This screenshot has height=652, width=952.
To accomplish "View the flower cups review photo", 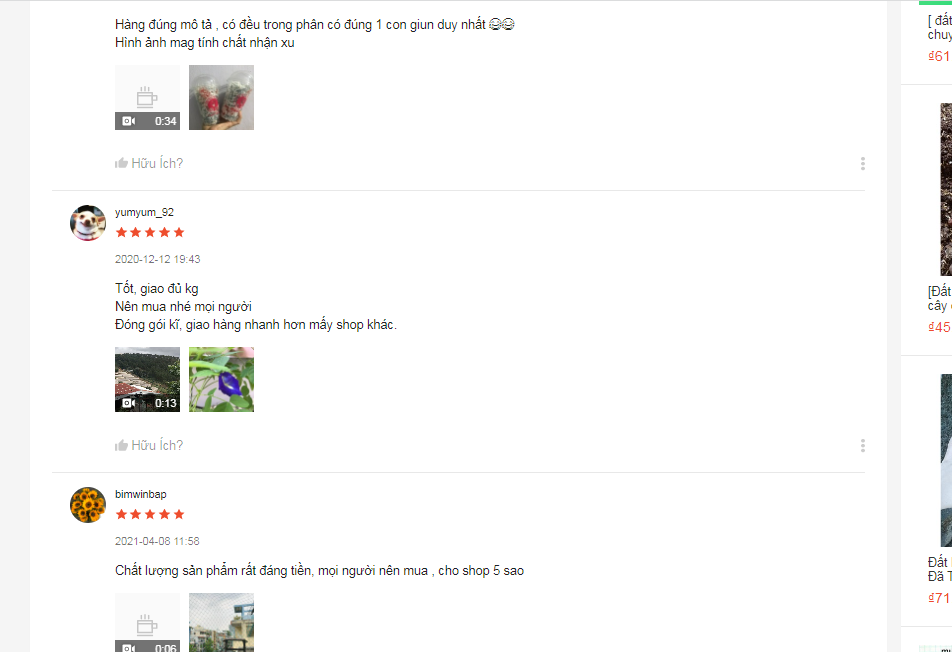I will [x=222, y=97].
